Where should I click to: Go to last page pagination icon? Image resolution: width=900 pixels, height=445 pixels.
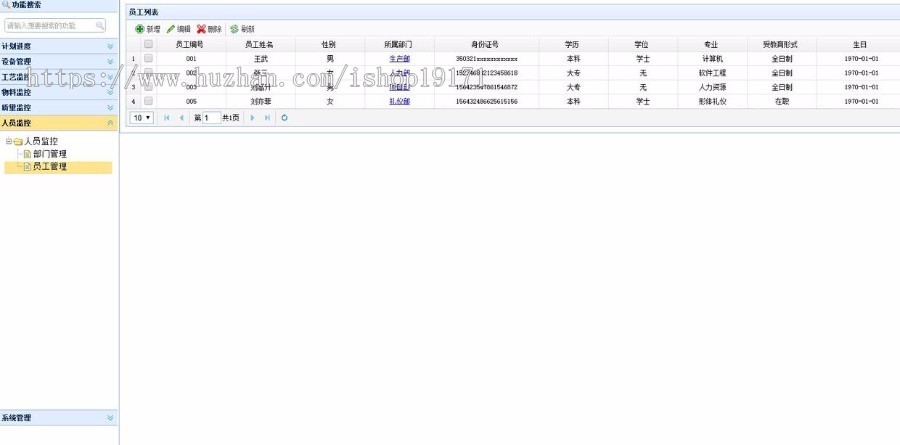[x=267, y=118]
